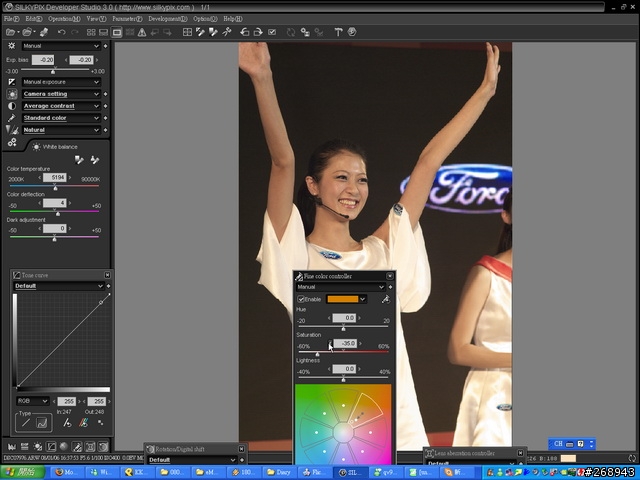This screenshot has height=480, width=640.
Task: Click the development settings gears icon
Action: tap(12, 142)
